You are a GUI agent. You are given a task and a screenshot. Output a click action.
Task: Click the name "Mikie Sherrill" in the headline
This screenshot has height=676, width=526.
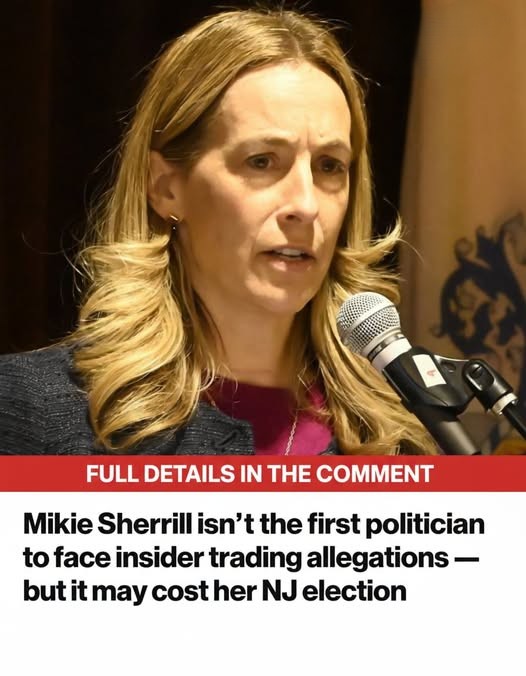108,524
